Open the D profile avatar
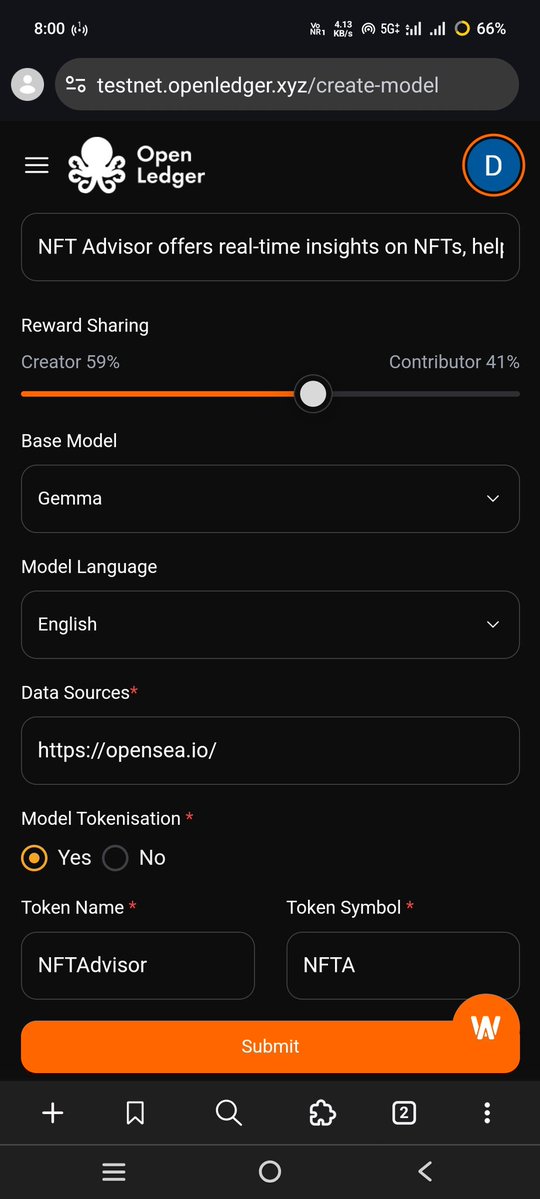Screen dimensions: 540x1199 tap(493, 165)
